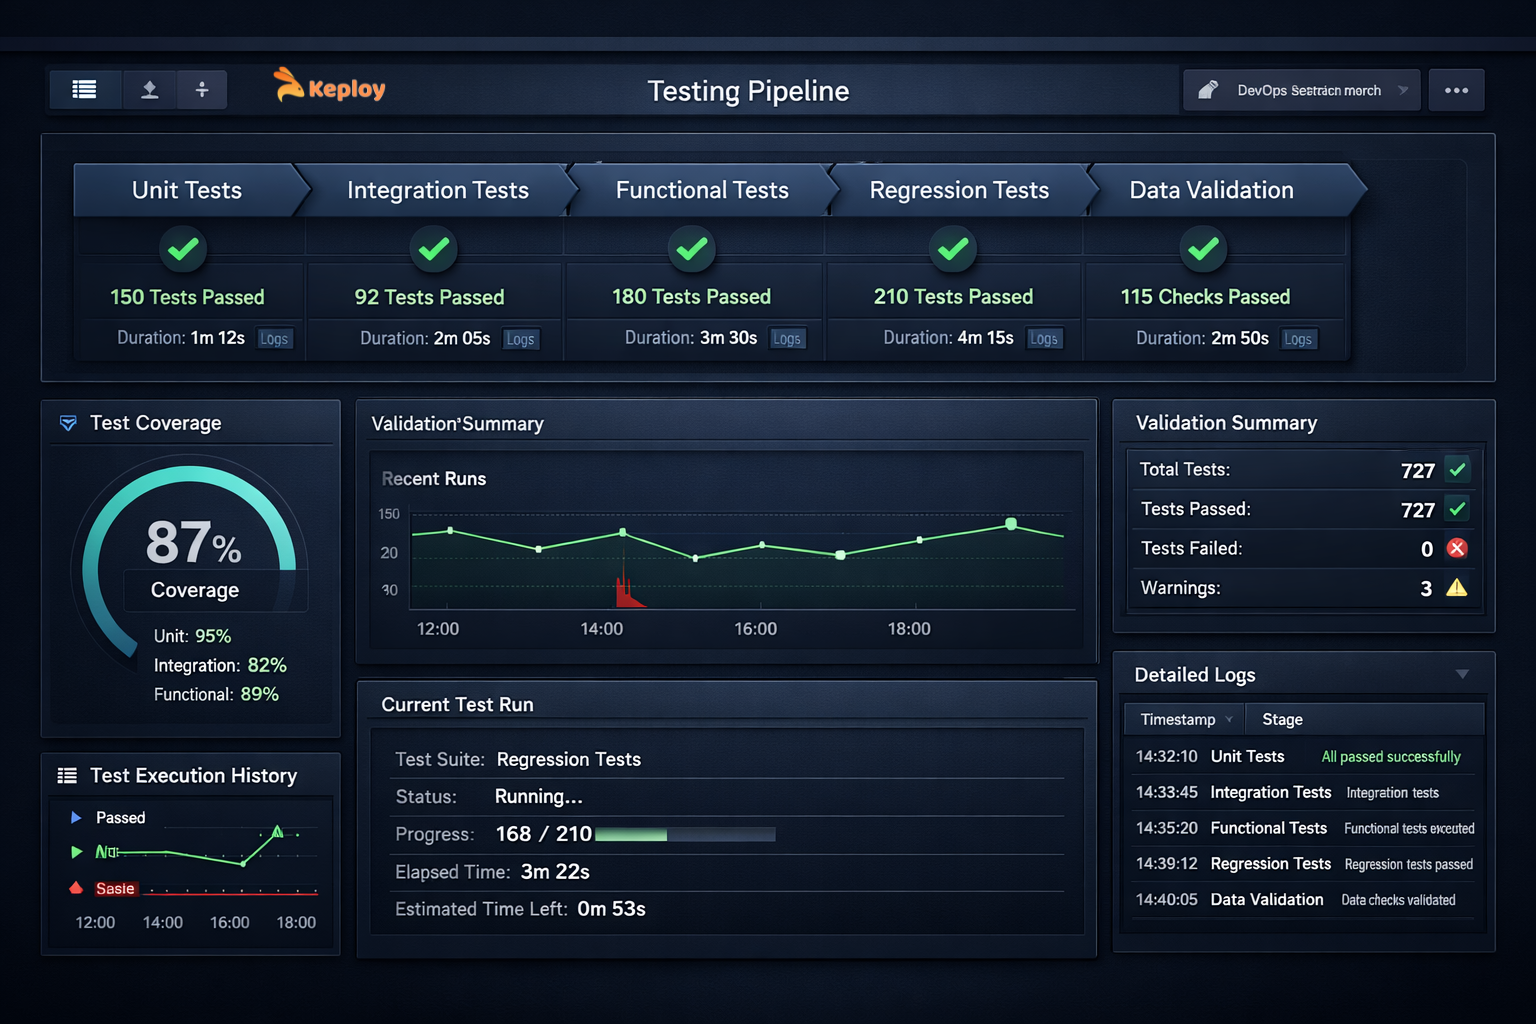
Task: Open Logs for Unit Tests stage
Action: click(x=274, y=338)
